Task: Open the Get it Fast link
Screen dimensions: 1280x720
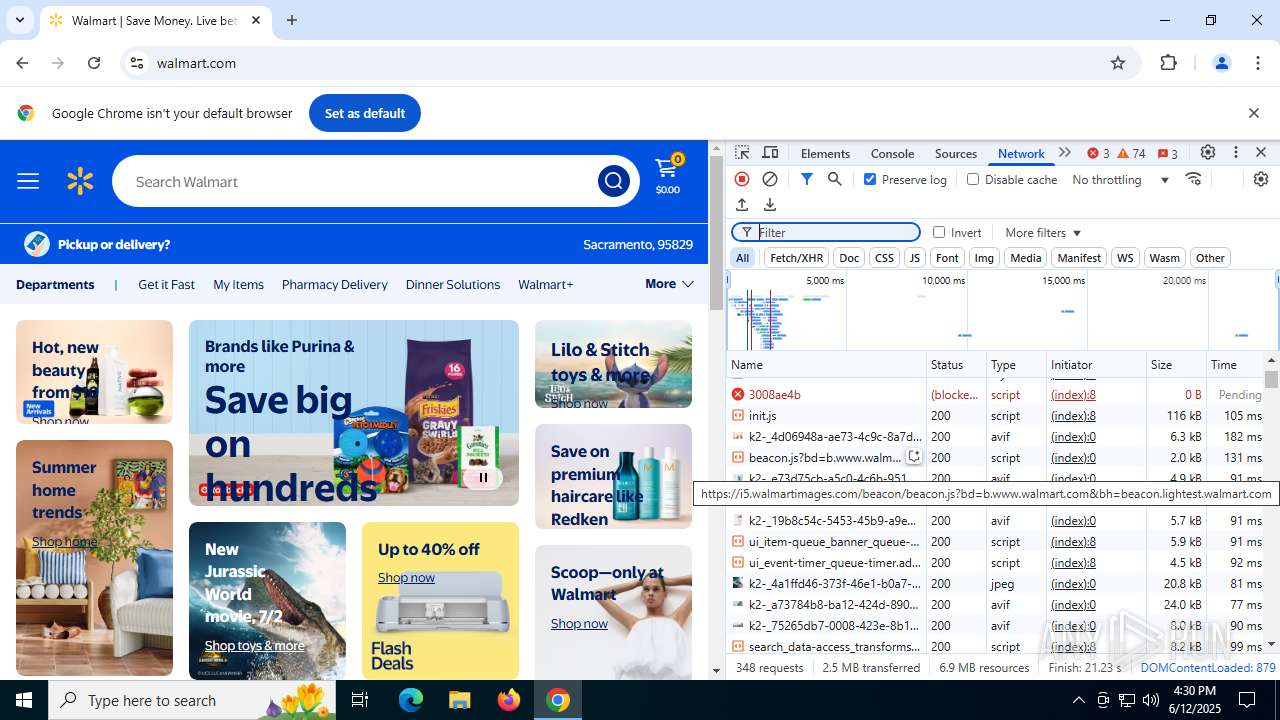Action: [166, 284]
